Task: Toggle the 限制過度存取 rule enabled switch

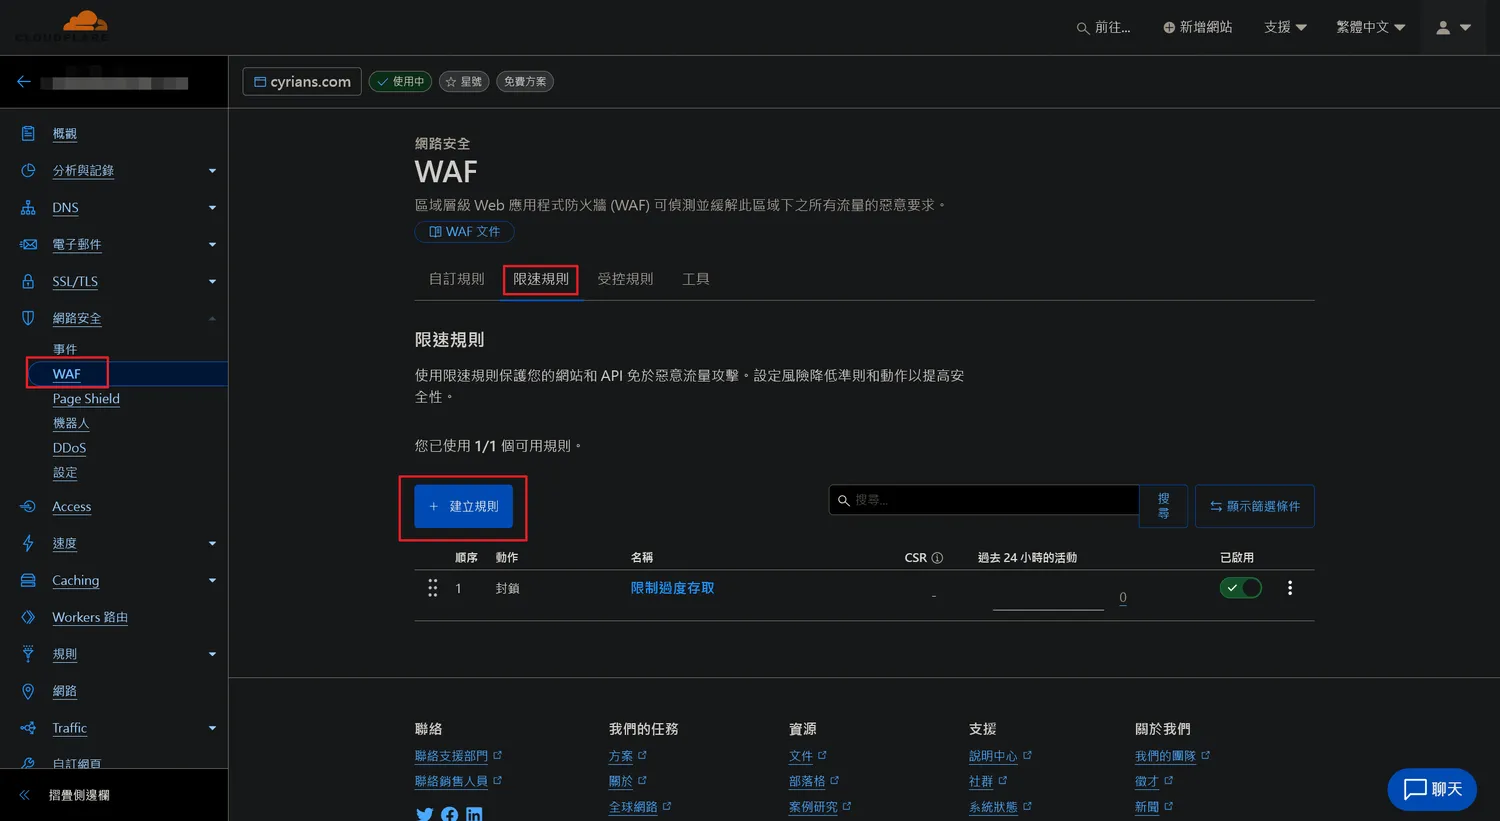Action: click(x=1240, y=588)
